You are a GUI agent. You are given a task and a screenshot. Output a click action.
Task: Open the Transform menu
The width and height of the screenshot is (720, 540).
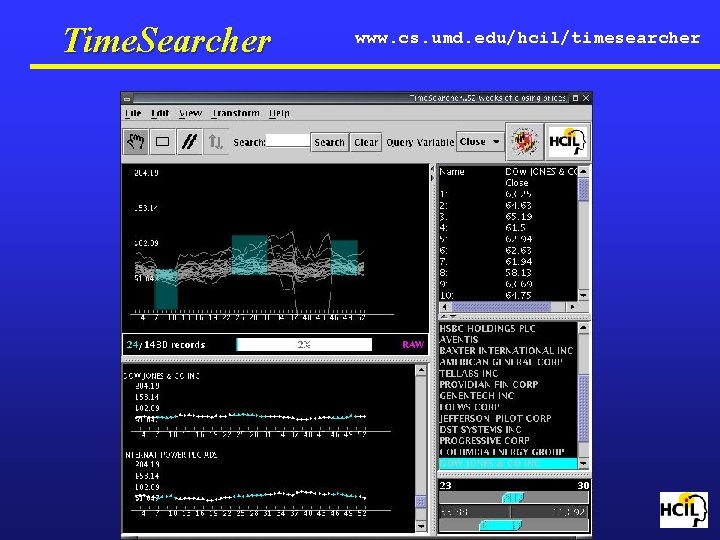click(236, 113)
